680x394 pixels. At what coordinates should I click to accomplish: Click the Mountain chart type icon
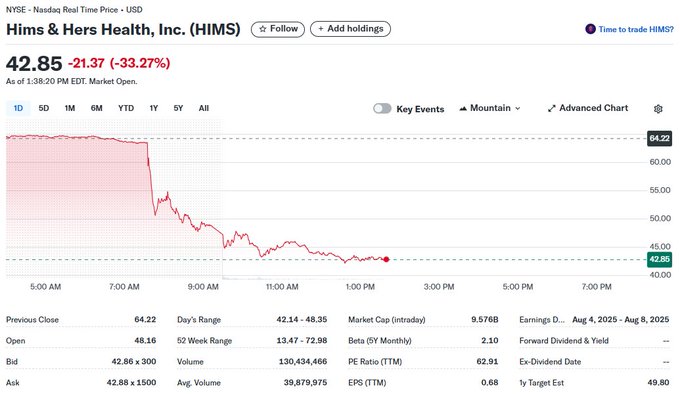click(463, 108)
